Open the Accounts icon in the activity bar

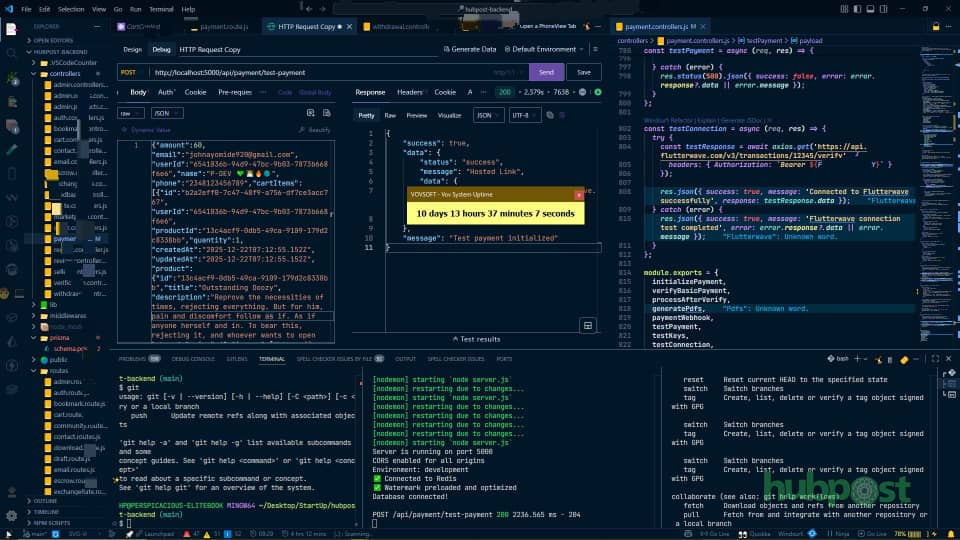pyautogui.click(x=11, y=492)
